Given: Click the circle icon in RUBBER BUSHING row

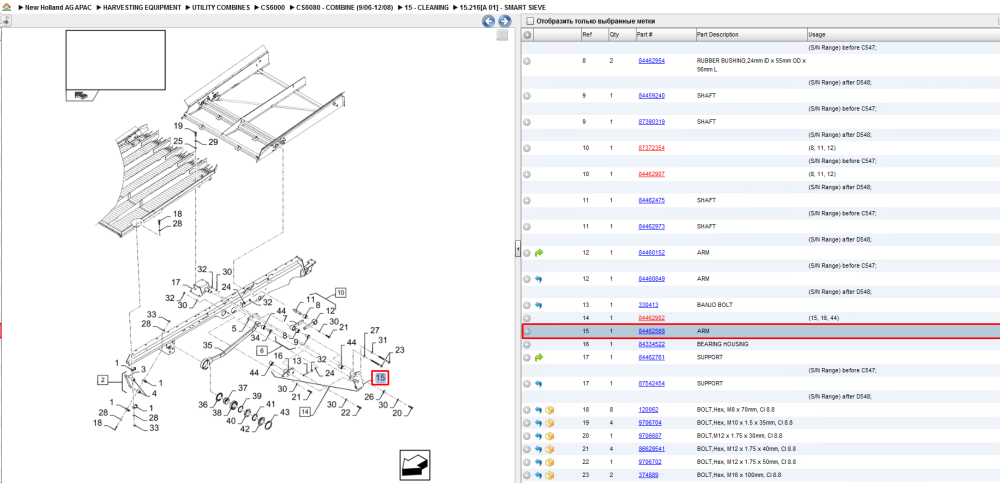Looking at the screenshot, I should (x=527, y=61).
